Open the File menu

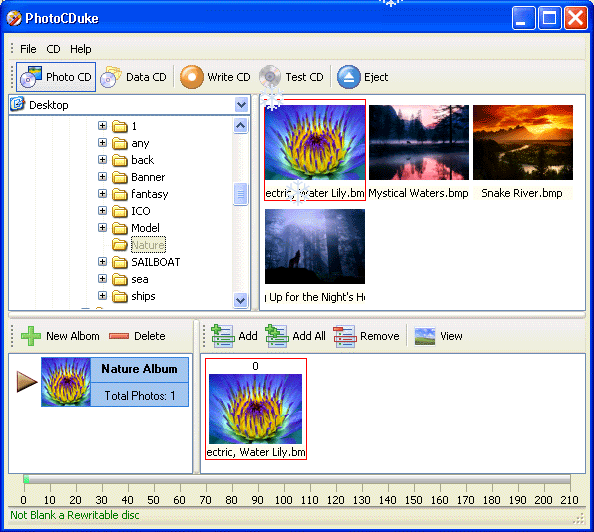[28, 49]
